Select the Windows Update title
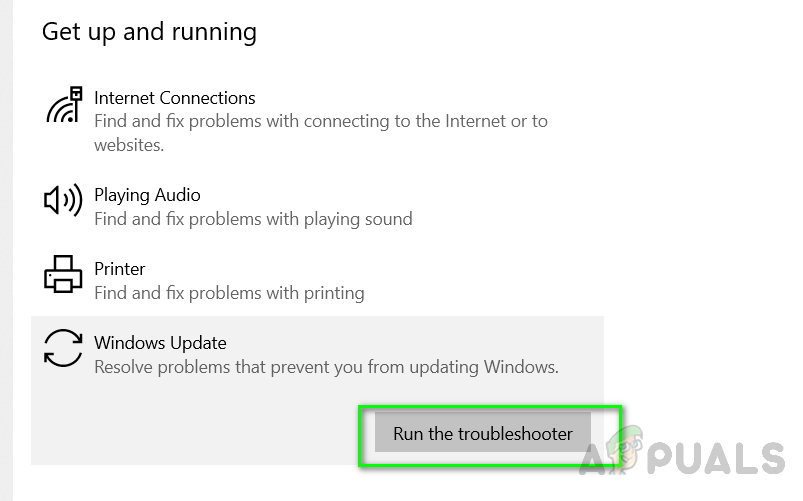Screen dimensions: 803x501 pyautogui.click(x=160, y=343)
